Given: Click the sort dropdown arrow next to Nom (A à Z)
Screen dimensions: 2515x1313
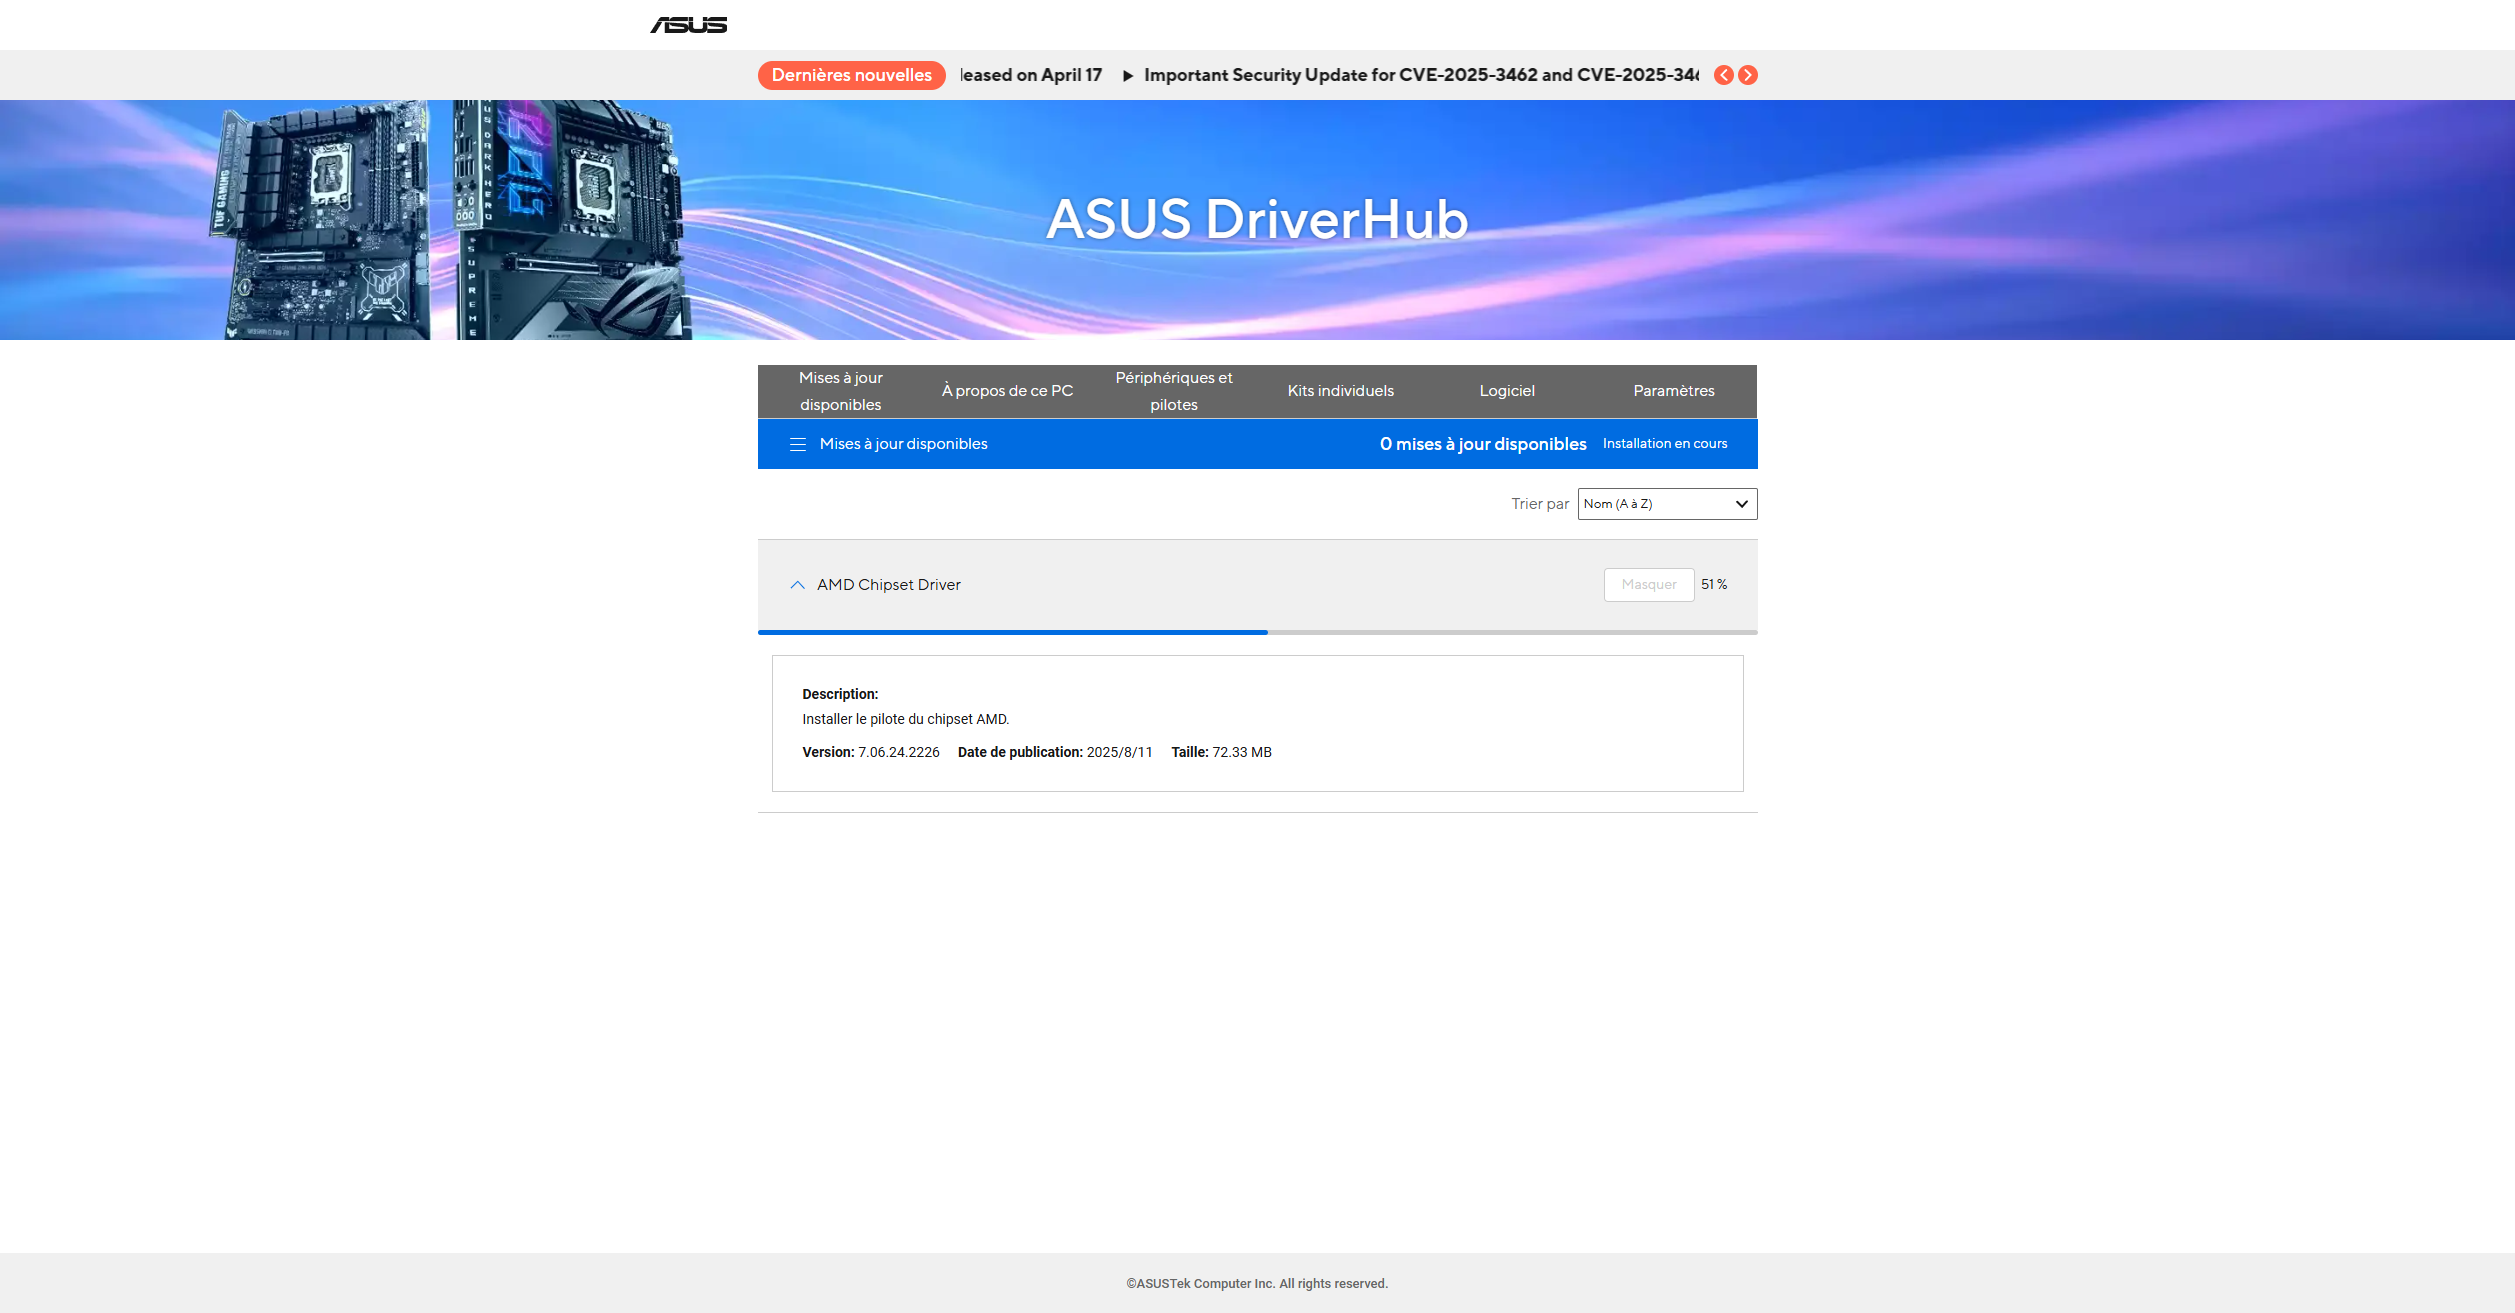Looking at the screenshot, I should click(1741, 504).
